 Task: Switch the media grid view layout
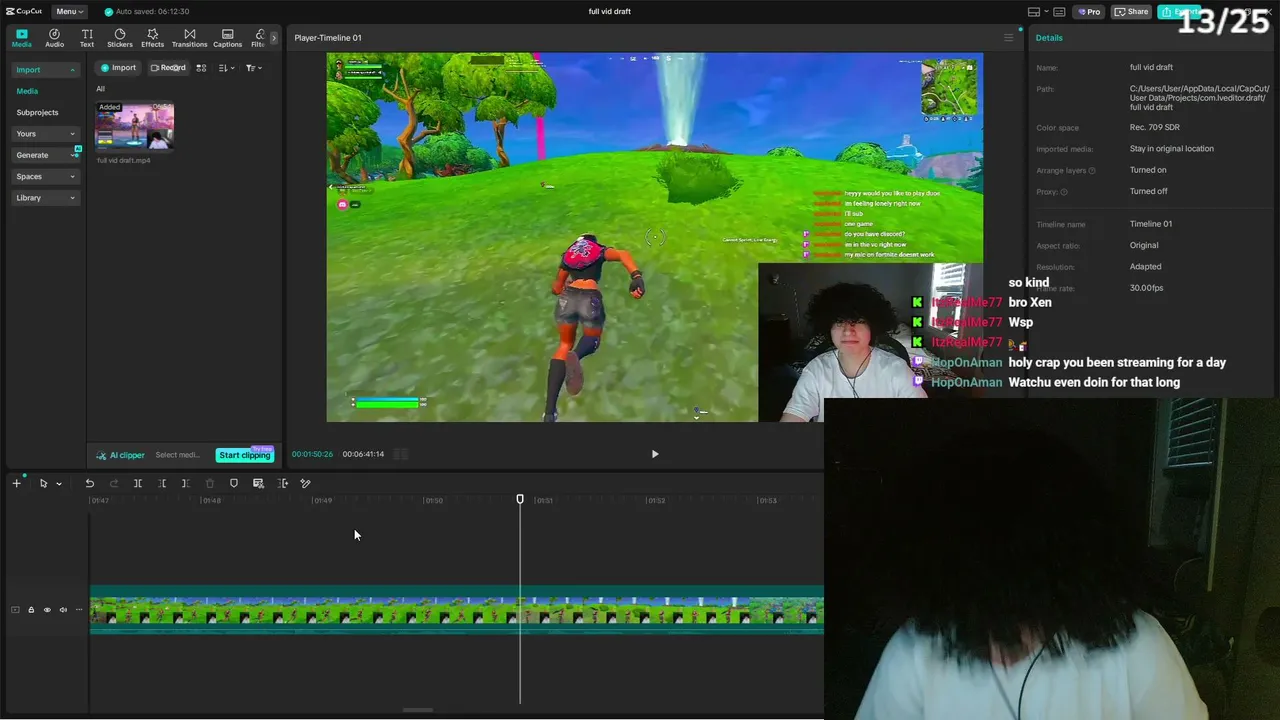coord(201,68)
